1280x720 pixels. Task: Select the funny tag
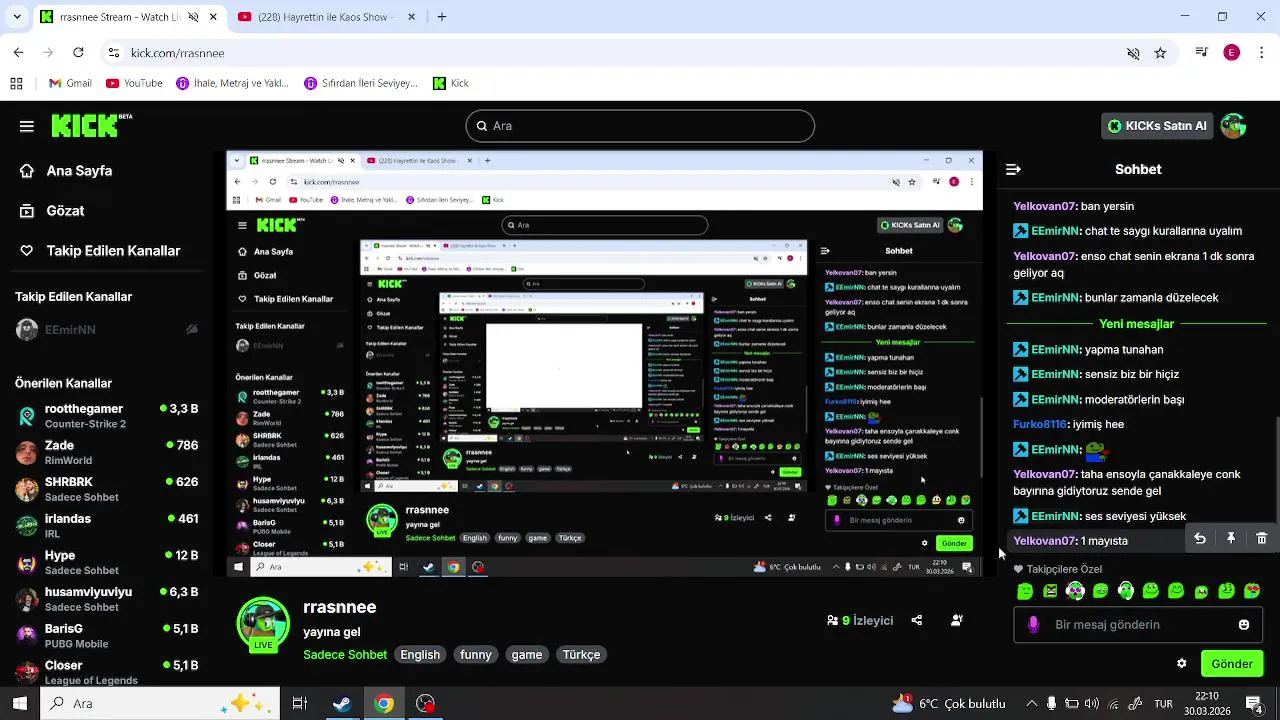[476, 655]
